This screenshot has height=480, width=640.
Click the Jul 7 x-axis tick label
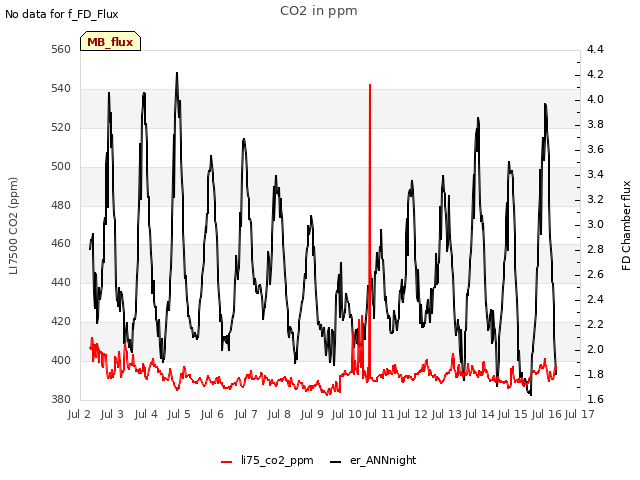coord(246,414)
